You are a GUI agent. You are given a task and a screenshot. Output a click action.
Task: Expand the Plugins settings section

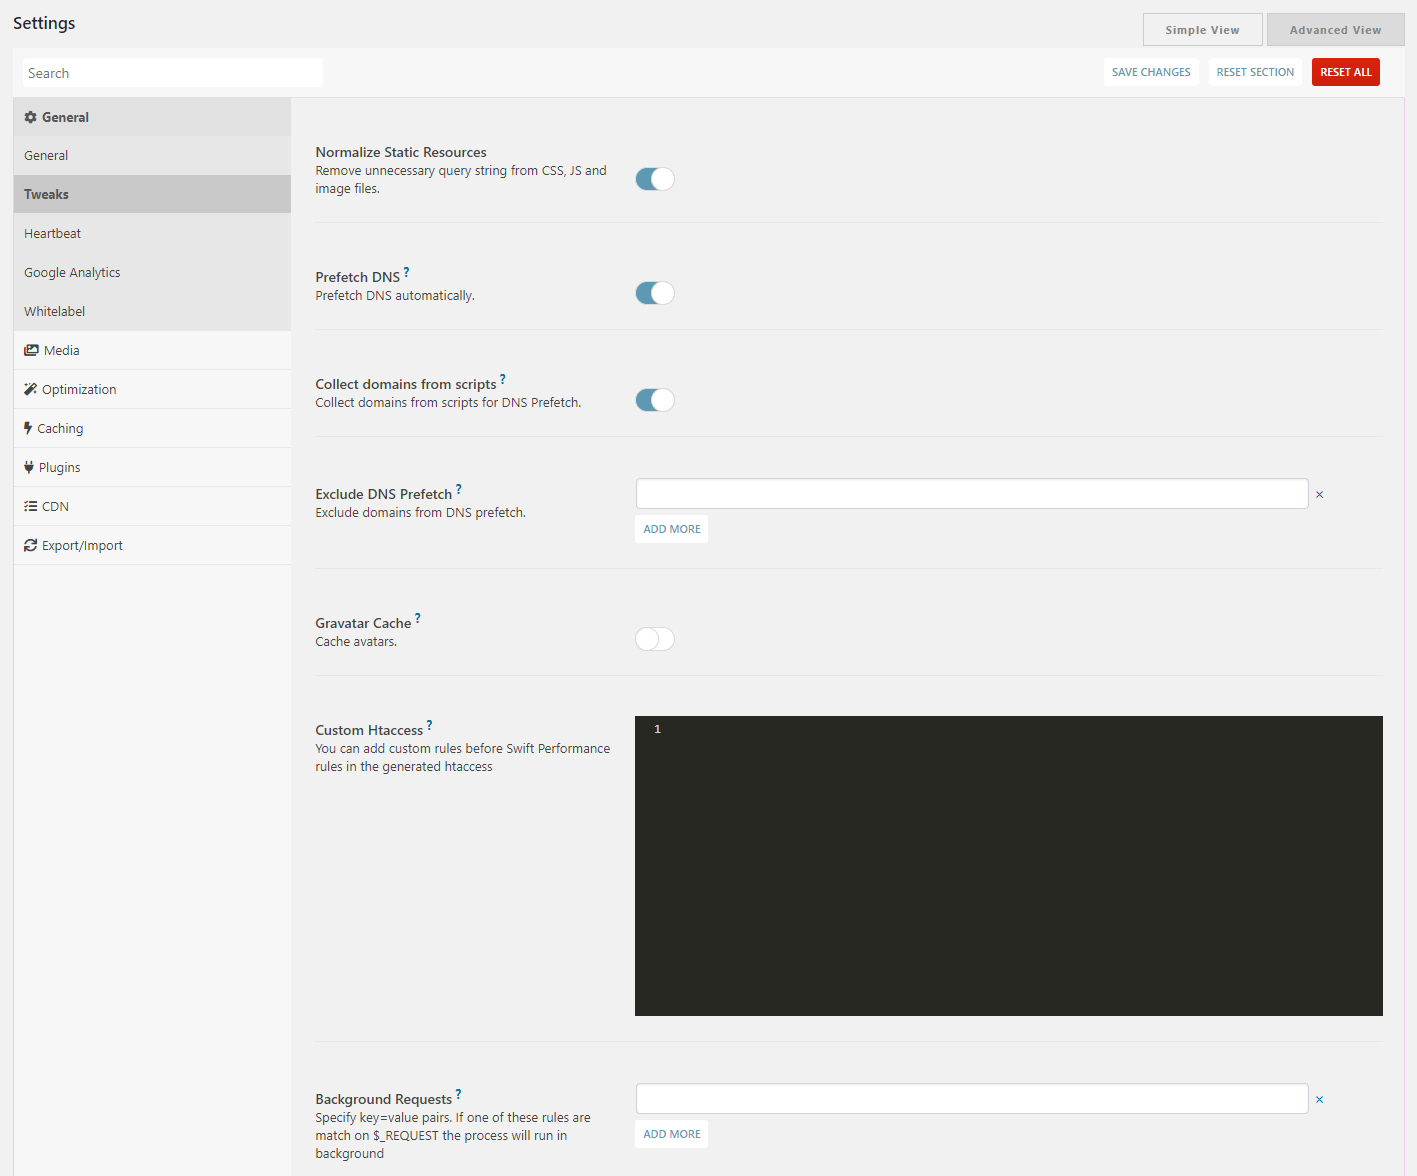click(152, 467)
